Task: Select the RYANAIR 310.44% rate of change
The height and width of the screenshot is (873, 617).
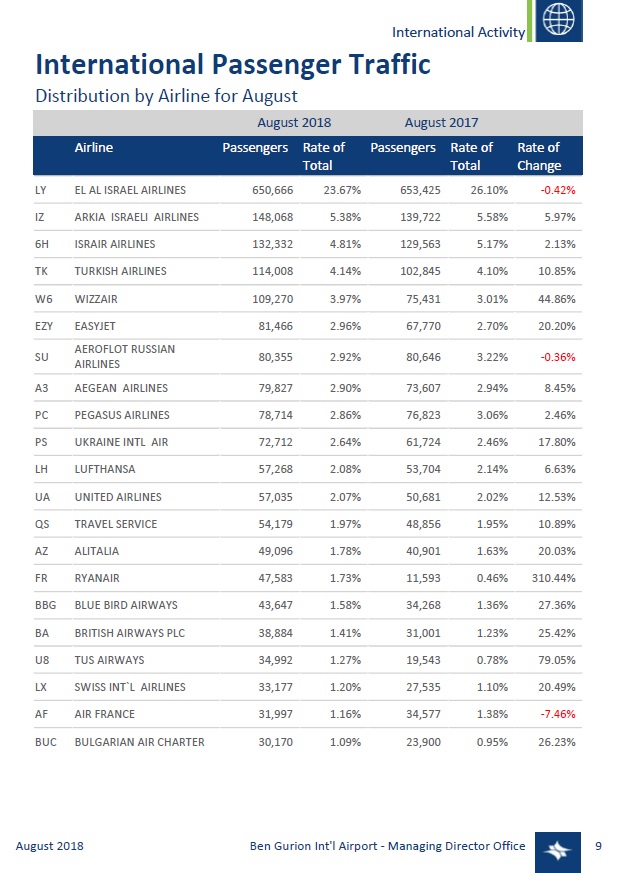Action: click(549, 578)
